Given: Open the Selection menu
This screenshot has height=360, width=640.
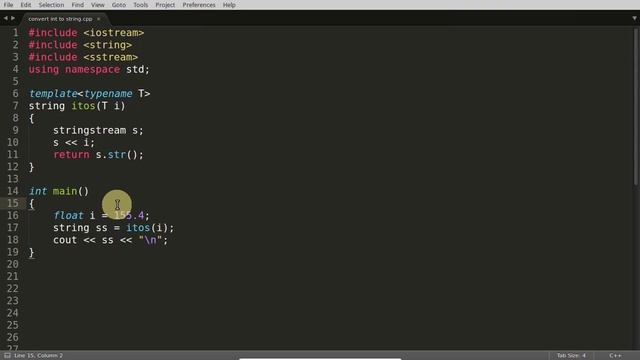Looking at the screenshot, I should tap(51, 5).
